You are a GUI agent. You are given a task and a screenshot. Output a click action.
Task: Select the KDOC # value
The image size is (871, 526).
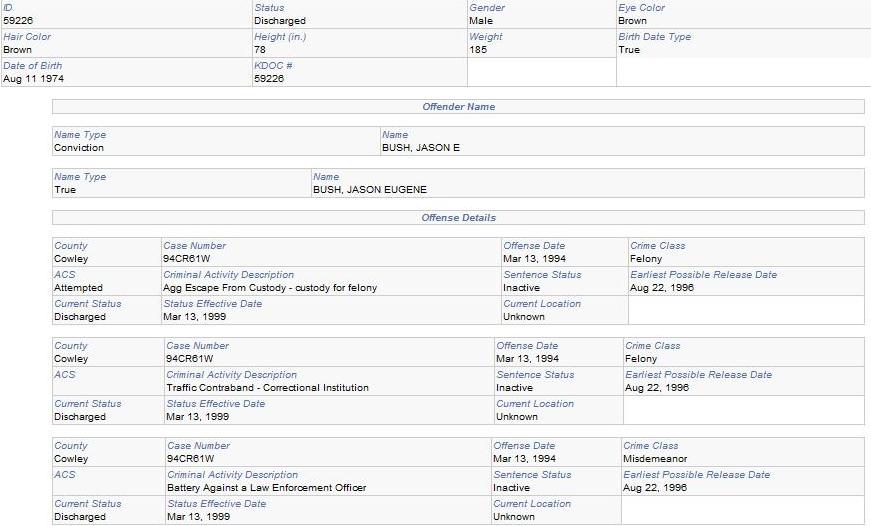269,78
